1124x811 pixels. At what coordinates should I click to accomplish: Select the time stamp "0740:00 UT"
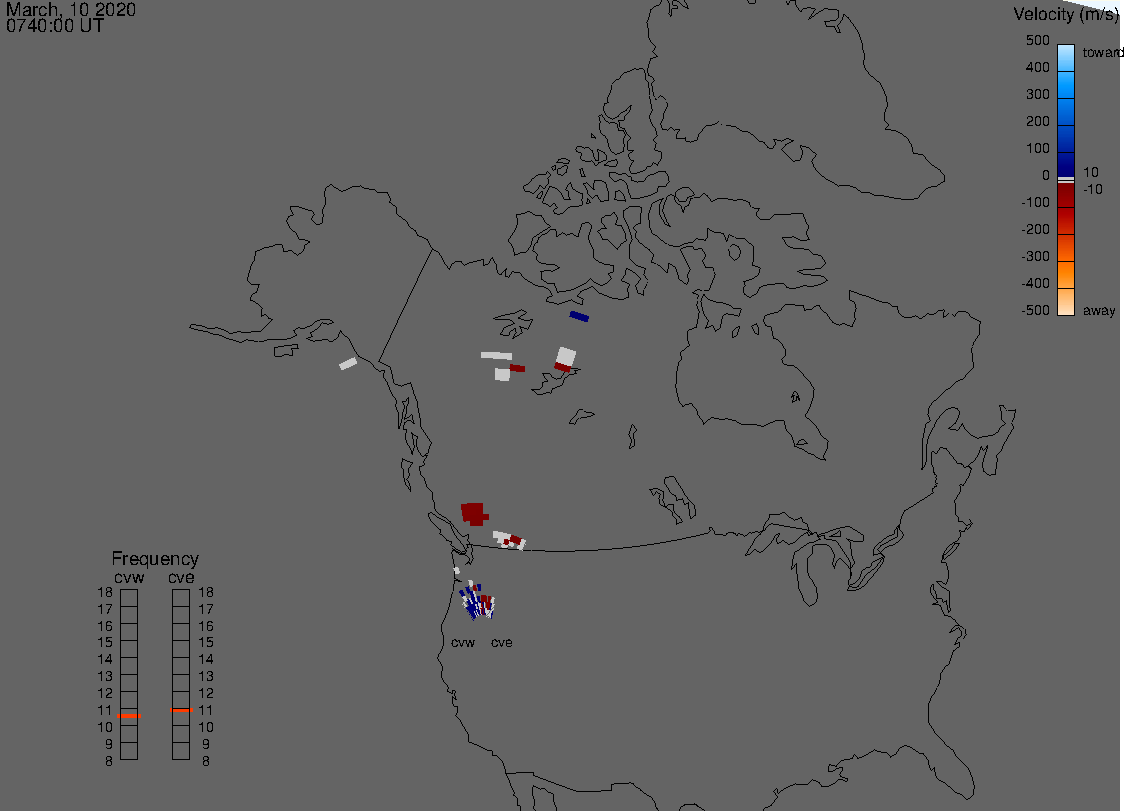coord(54,26)
